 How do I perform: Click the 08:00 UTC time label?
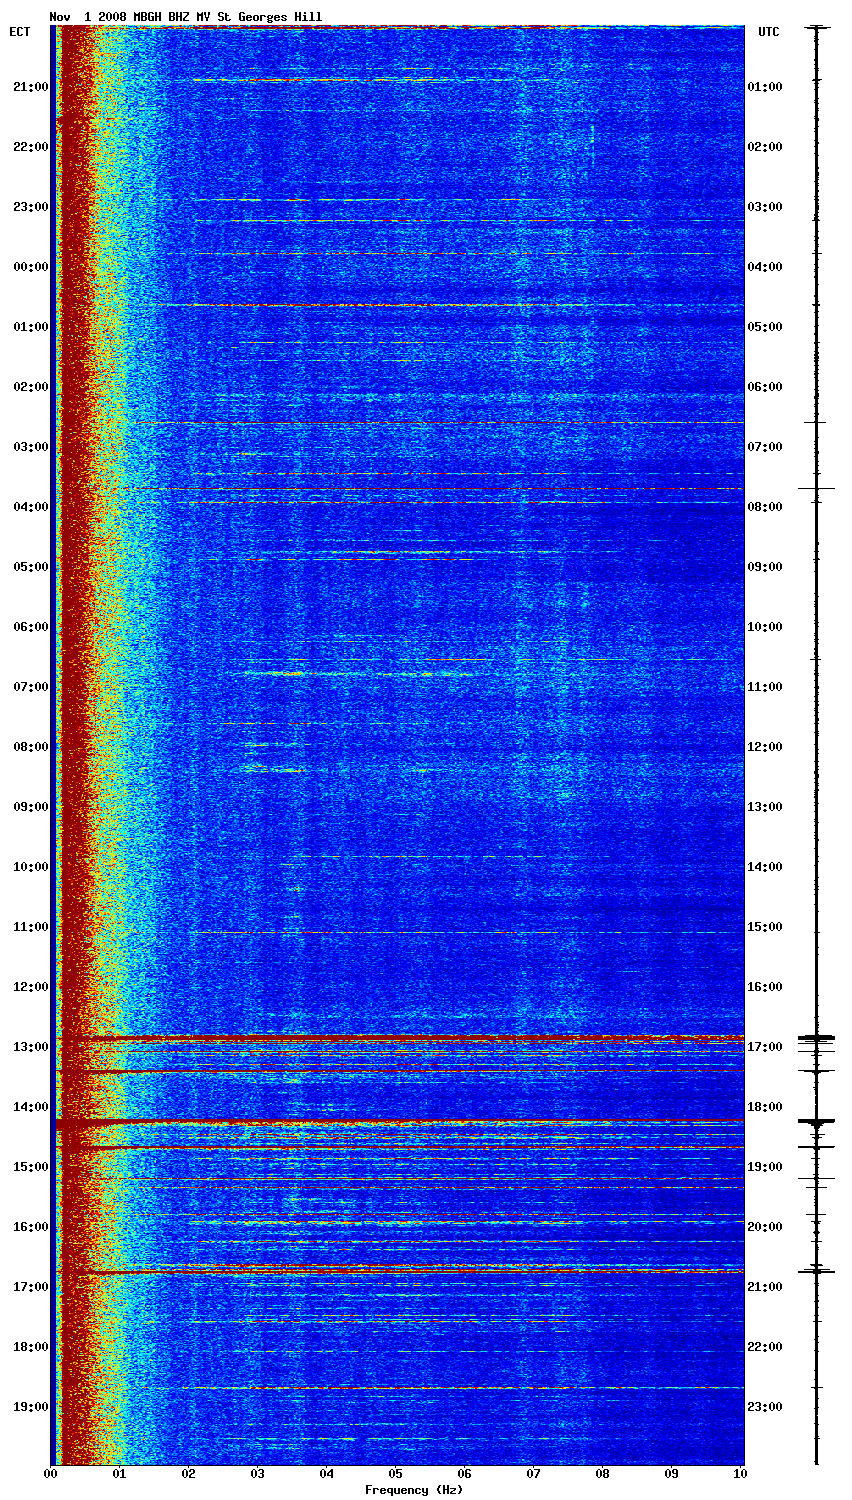tap(765, 507)
